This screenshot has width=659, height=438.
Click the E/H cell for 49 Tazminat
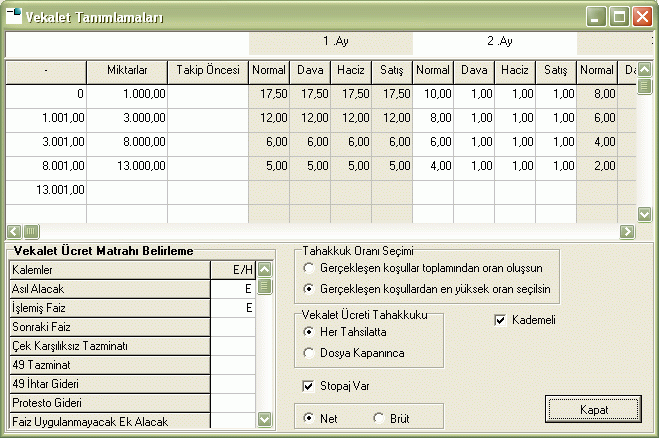(x=233, y=364)
